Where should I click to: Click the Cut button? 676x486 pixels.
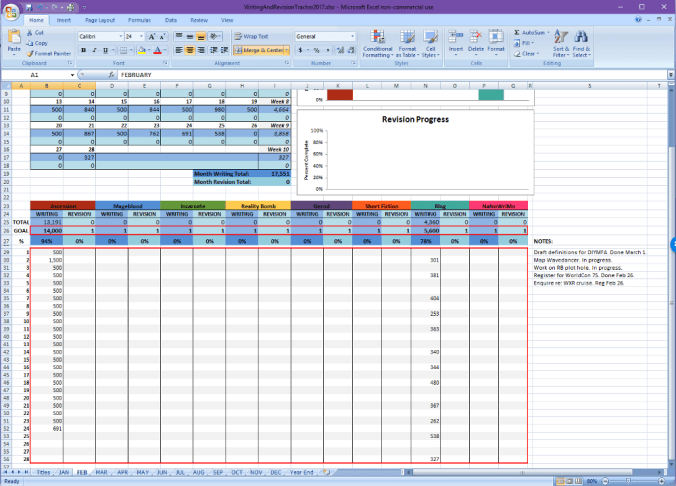point(38,32)
